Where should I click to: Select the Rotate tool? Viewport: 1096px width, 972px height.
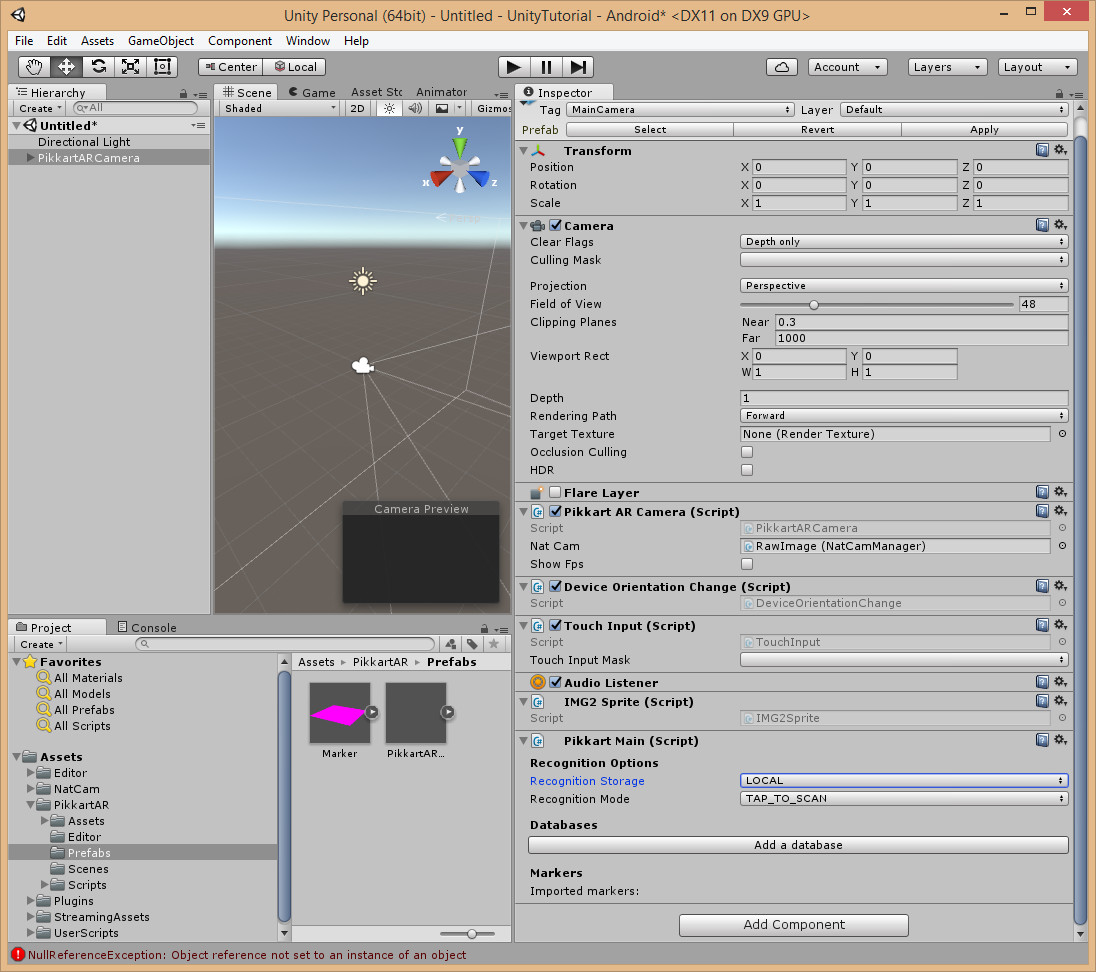click(98, 67)
